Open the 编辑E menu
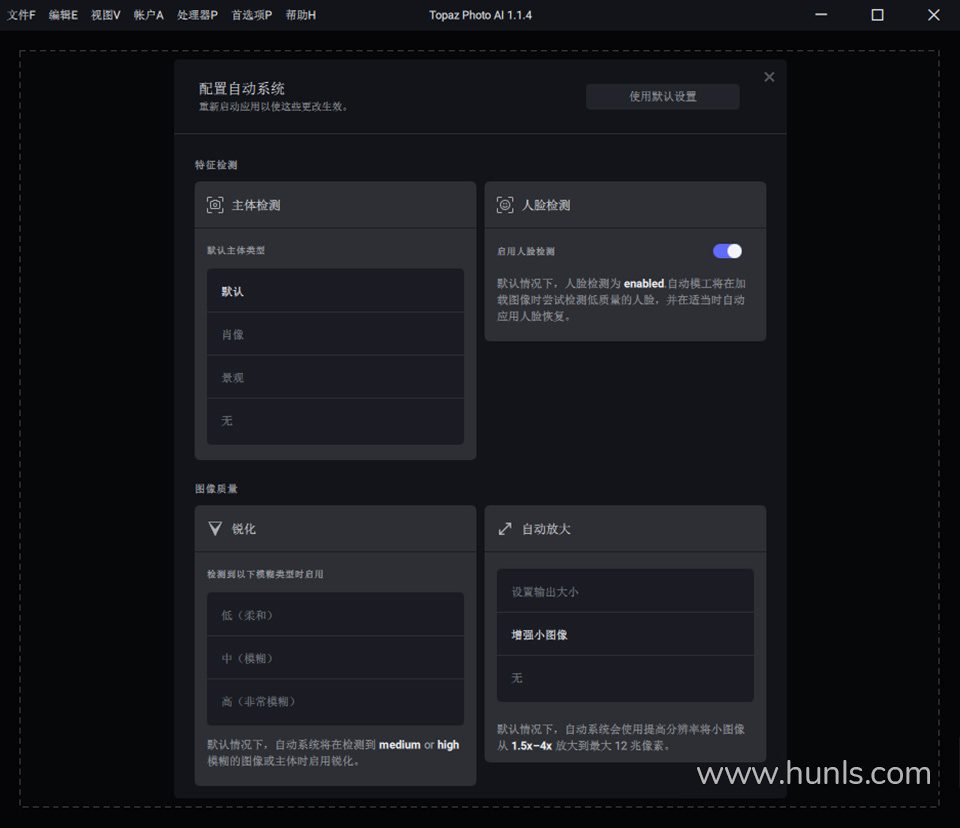 coord(63,15)
